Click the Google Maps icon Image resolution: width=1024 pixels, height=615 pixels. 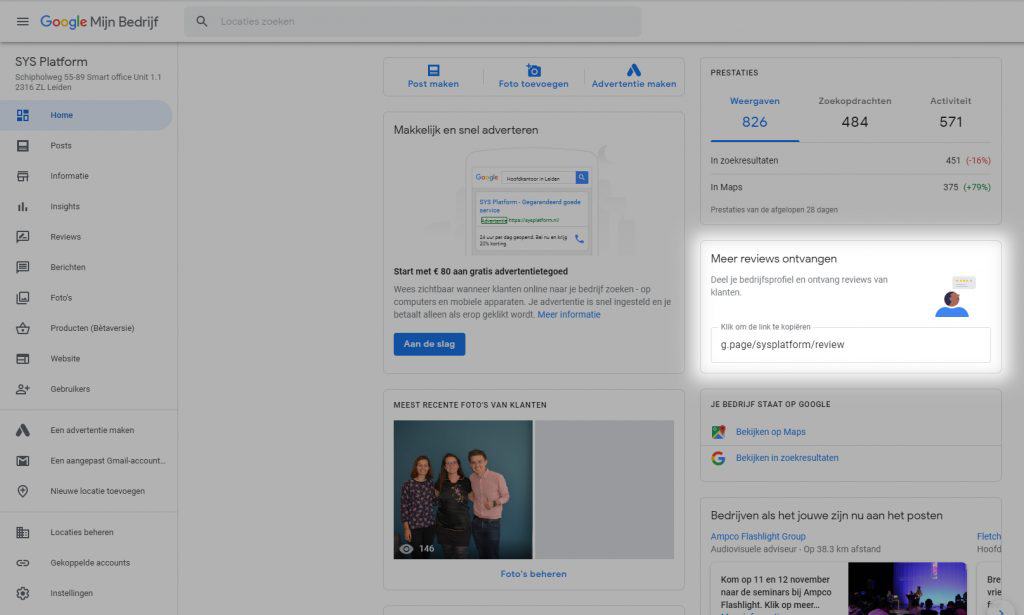pyautogui.click(x=718, y=432)
